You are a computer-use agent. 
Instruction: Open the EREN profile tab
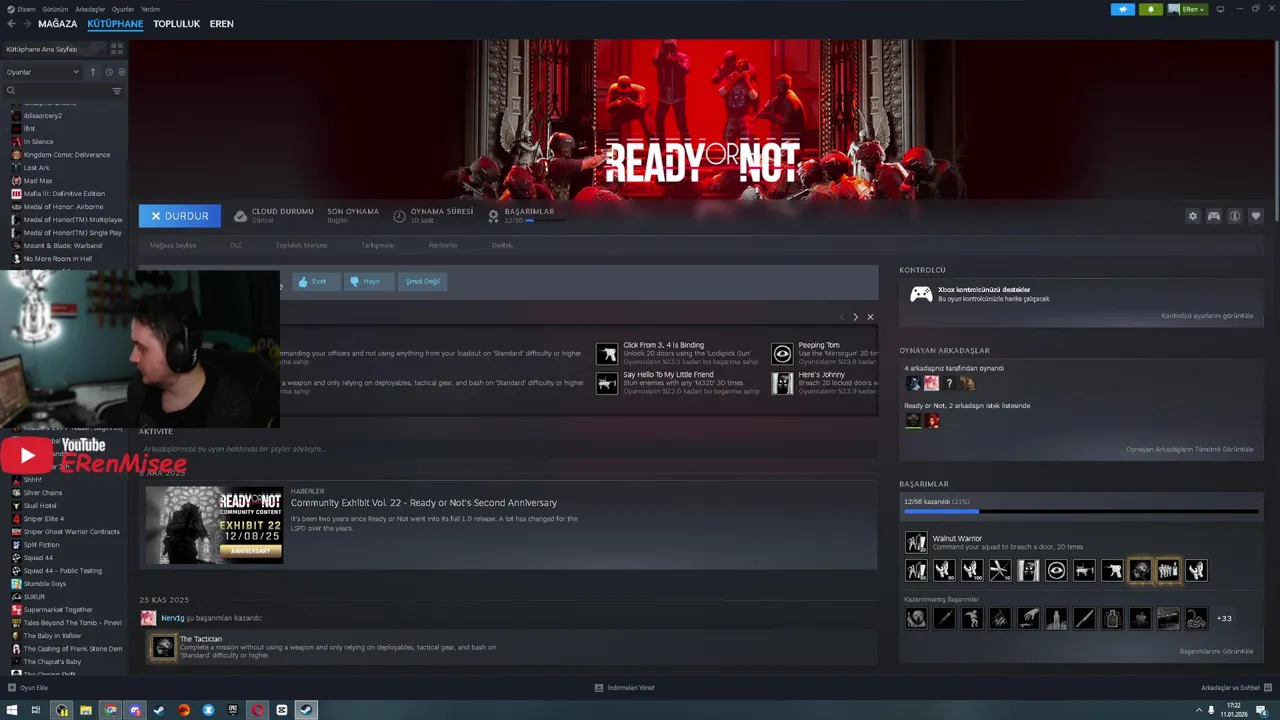[x=221, y=24]
